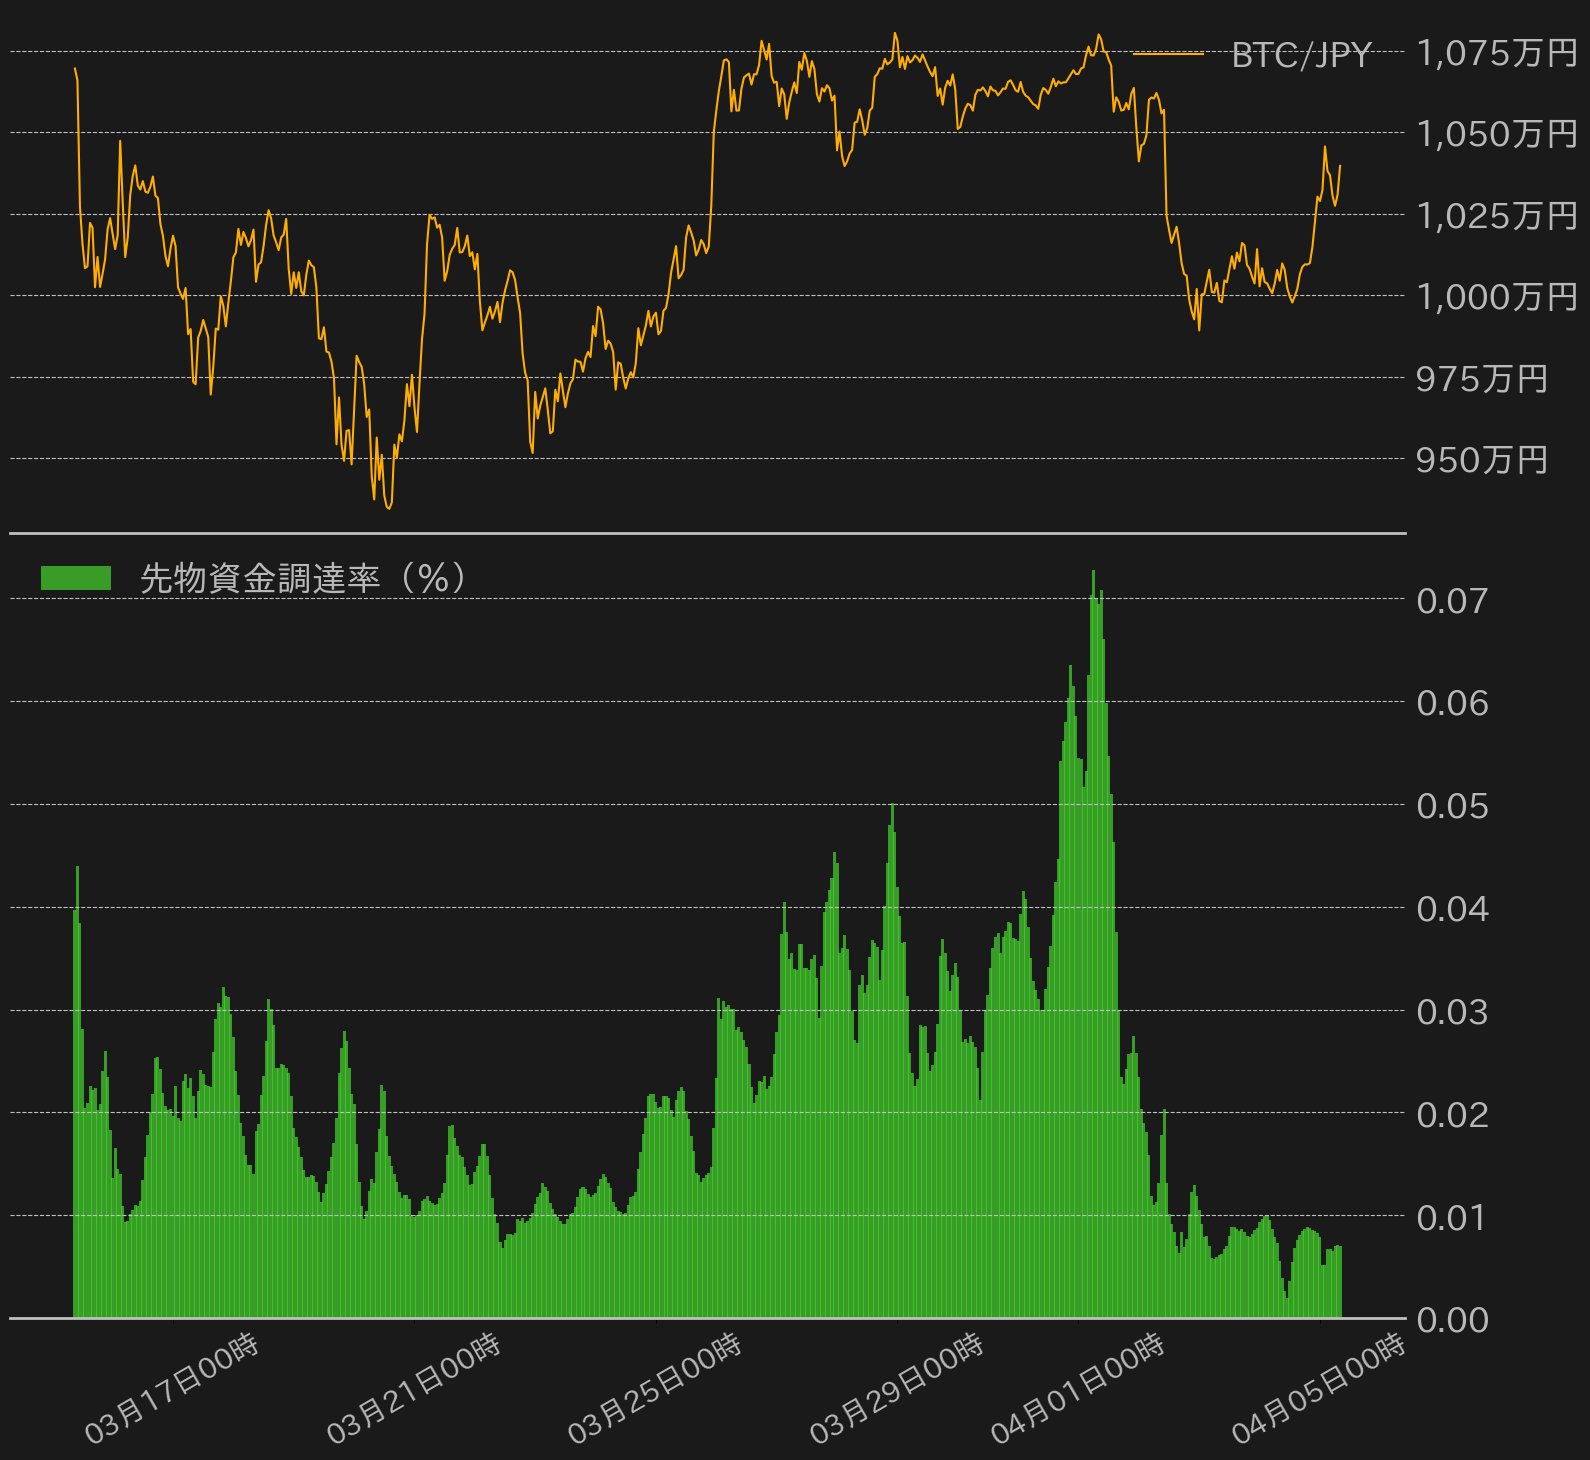Click the 03月21日00時 date label
This screenshot has height=1460, width=1590.
(x=414, y=1389)
